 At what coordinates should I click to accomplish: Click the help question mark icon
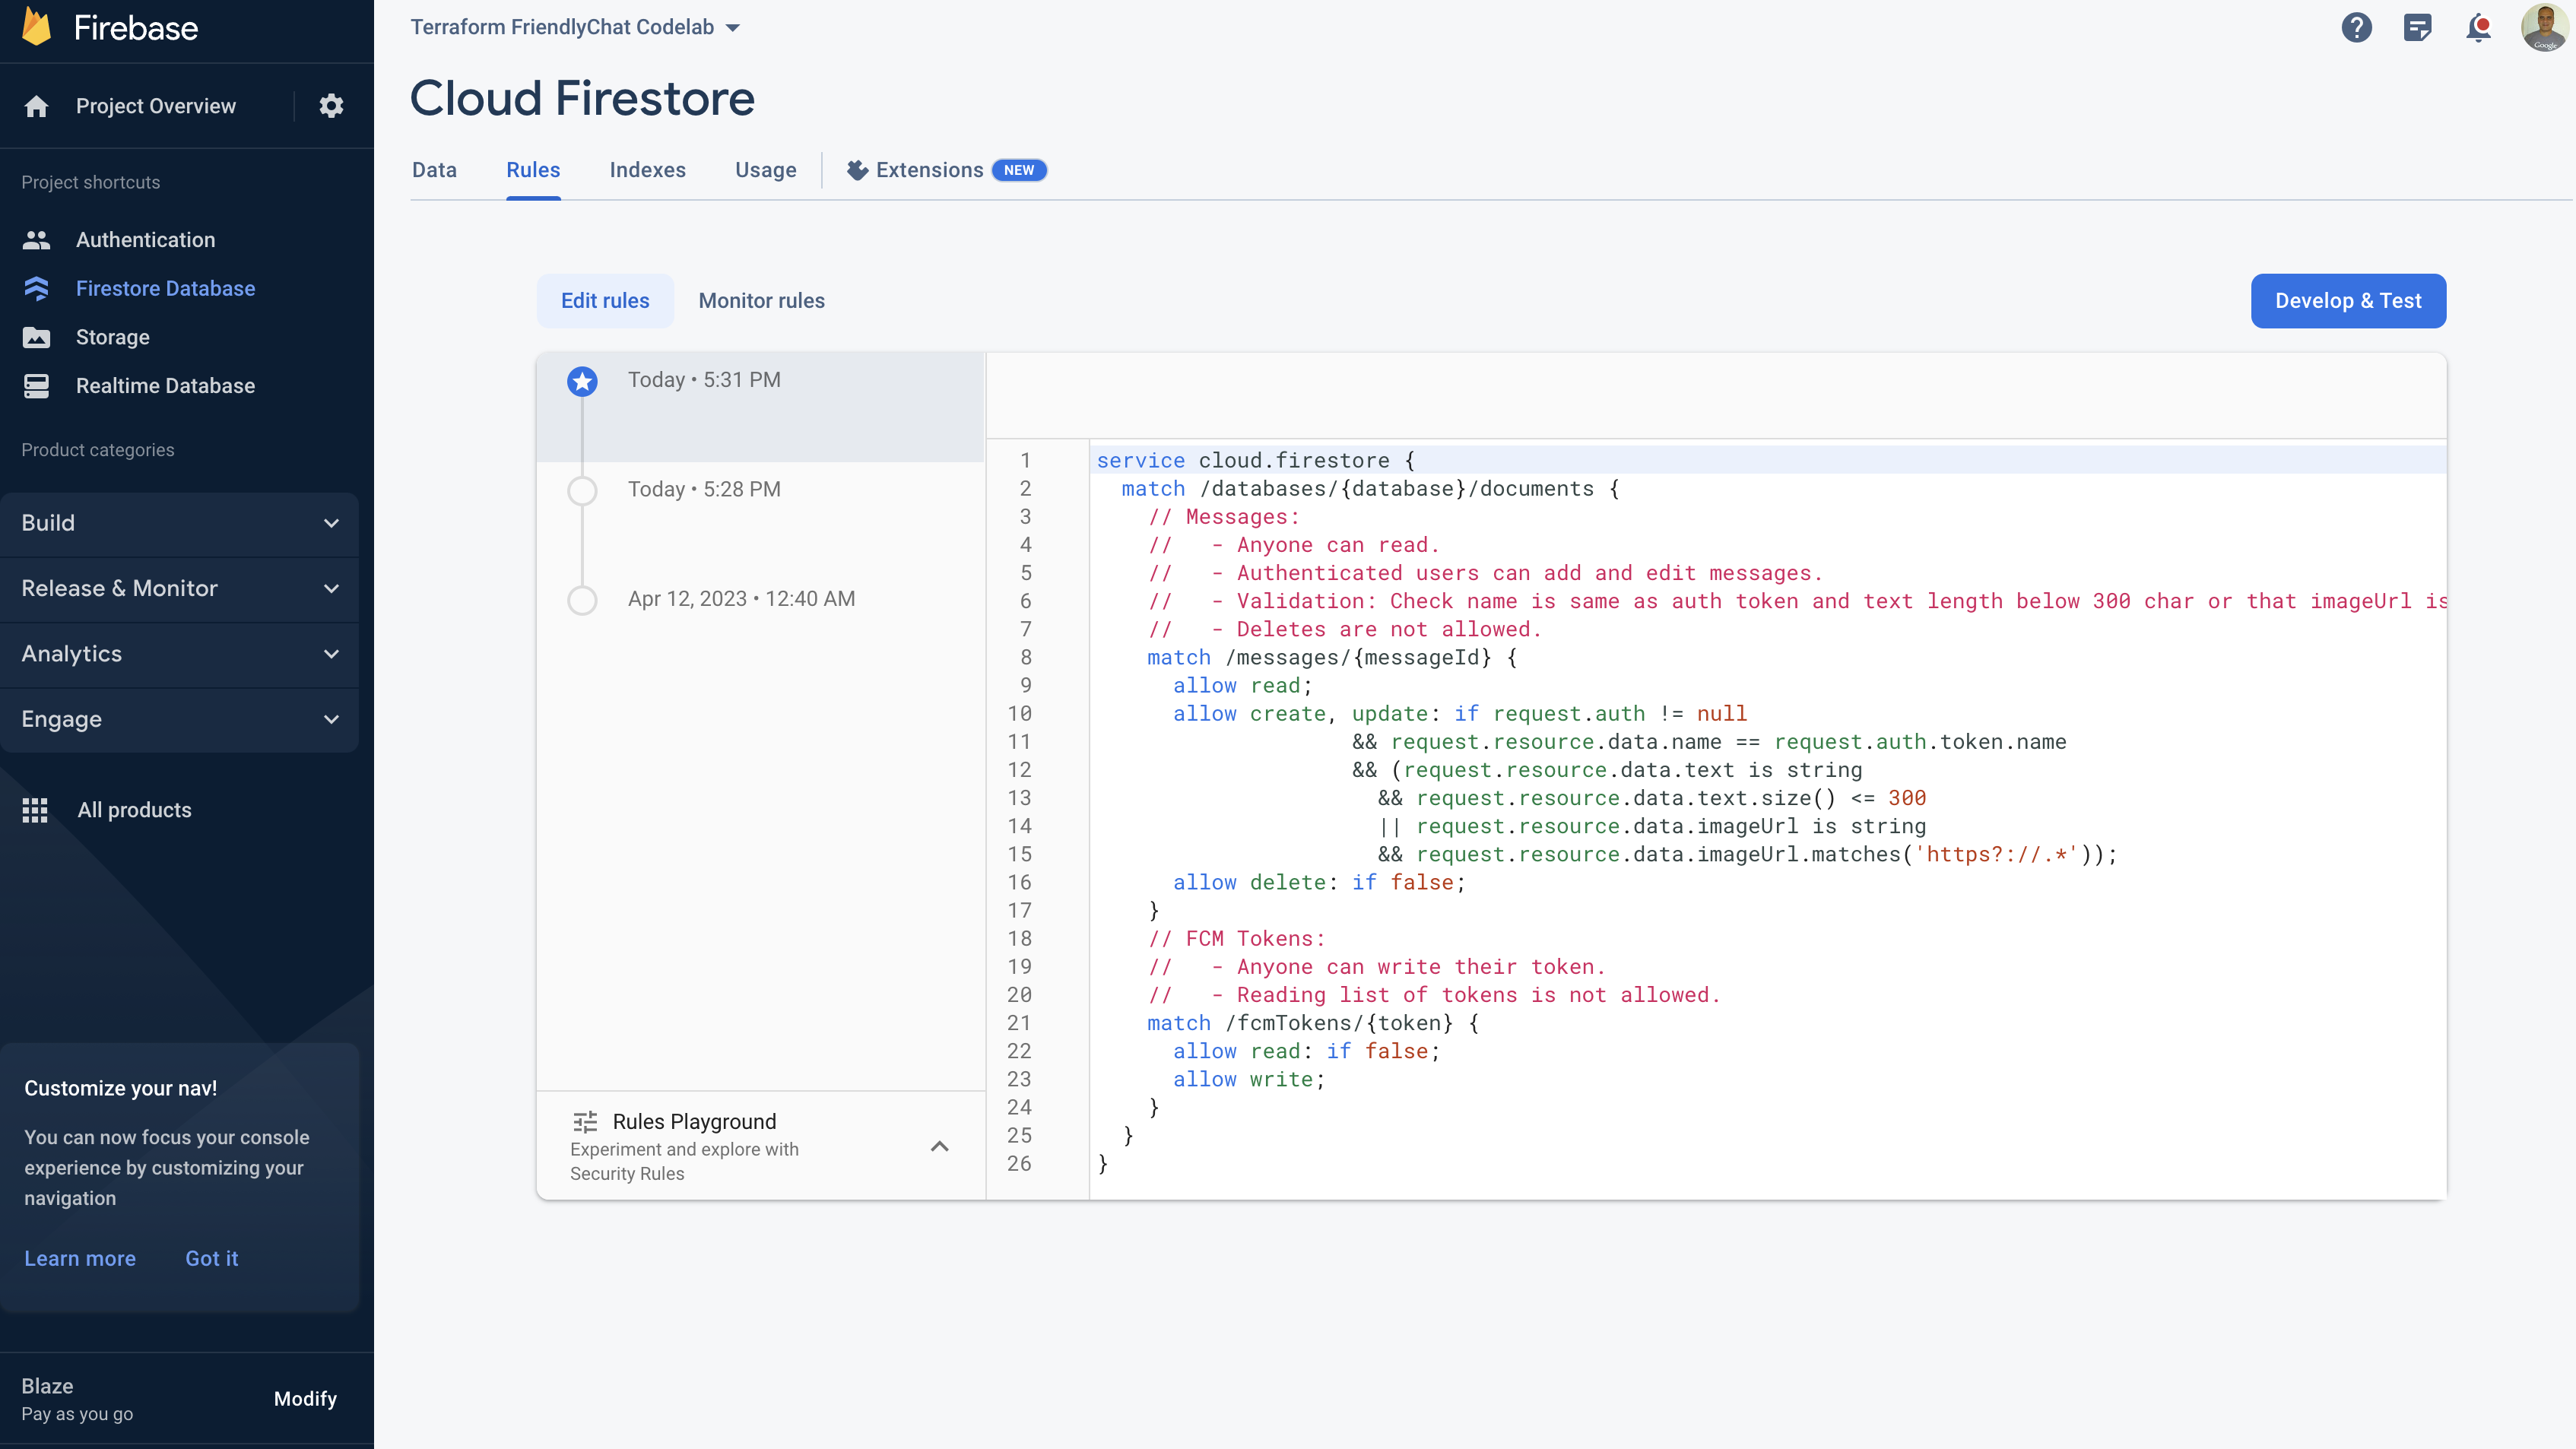(2355, 27)
